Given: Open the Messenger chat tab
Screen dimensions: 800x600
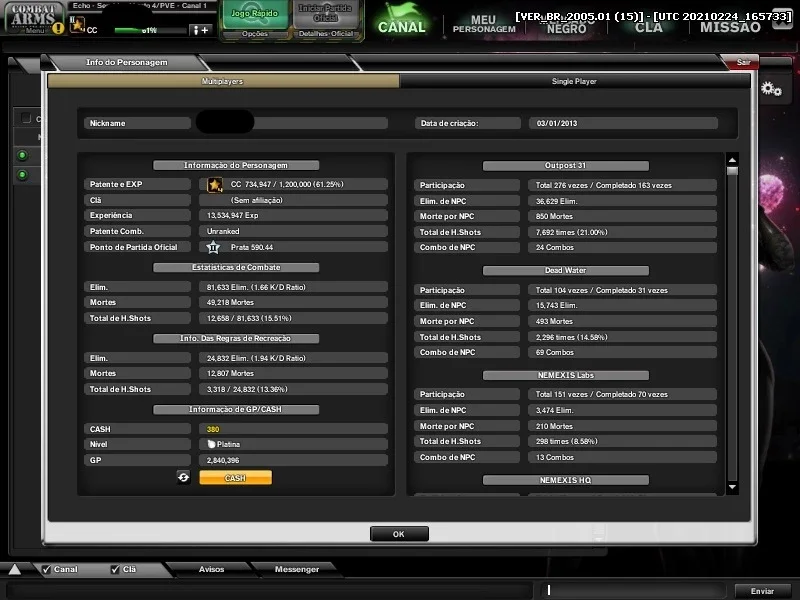Looking at the screenshot, I should coord(297,569).
